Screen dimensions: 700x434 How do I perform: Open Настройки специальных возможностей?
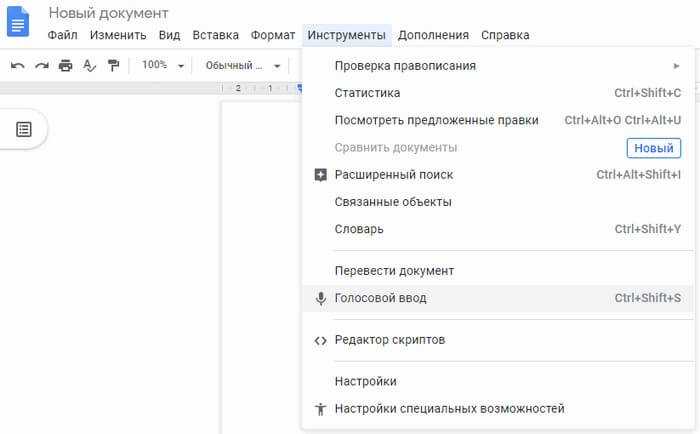[x=498, y=409]
